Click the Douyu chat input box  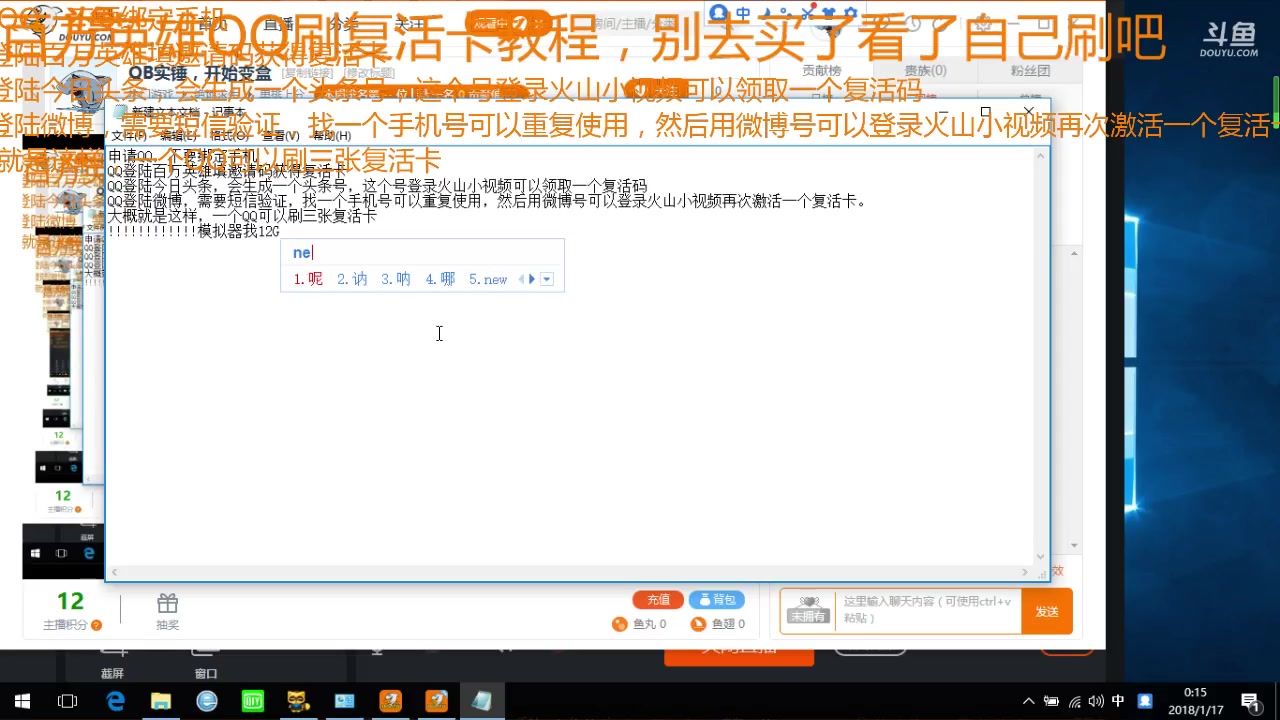929,610
